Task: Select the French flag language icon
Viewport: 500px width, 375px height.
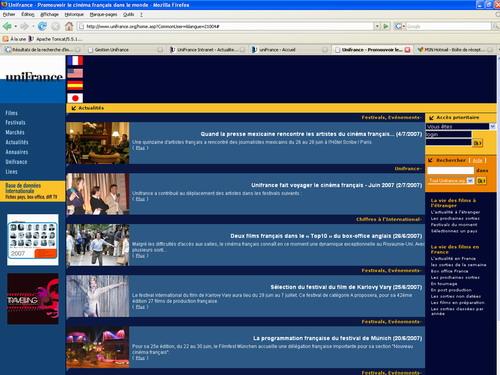Action: click(x=75, y=61)
